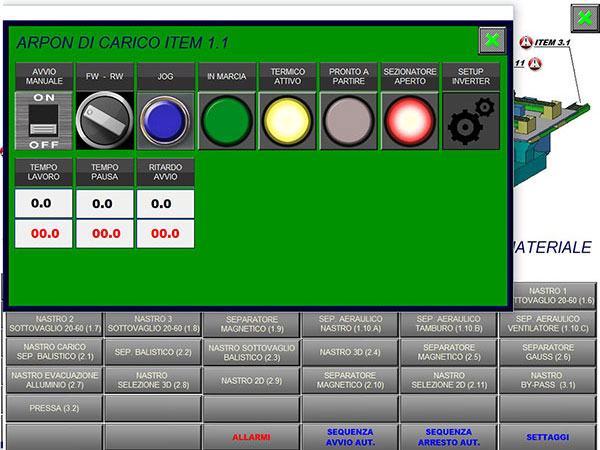This screenshot has height=450, width=600.
Task: Select the Tempo Lavoro white value field
Action: tap(43, 203)
